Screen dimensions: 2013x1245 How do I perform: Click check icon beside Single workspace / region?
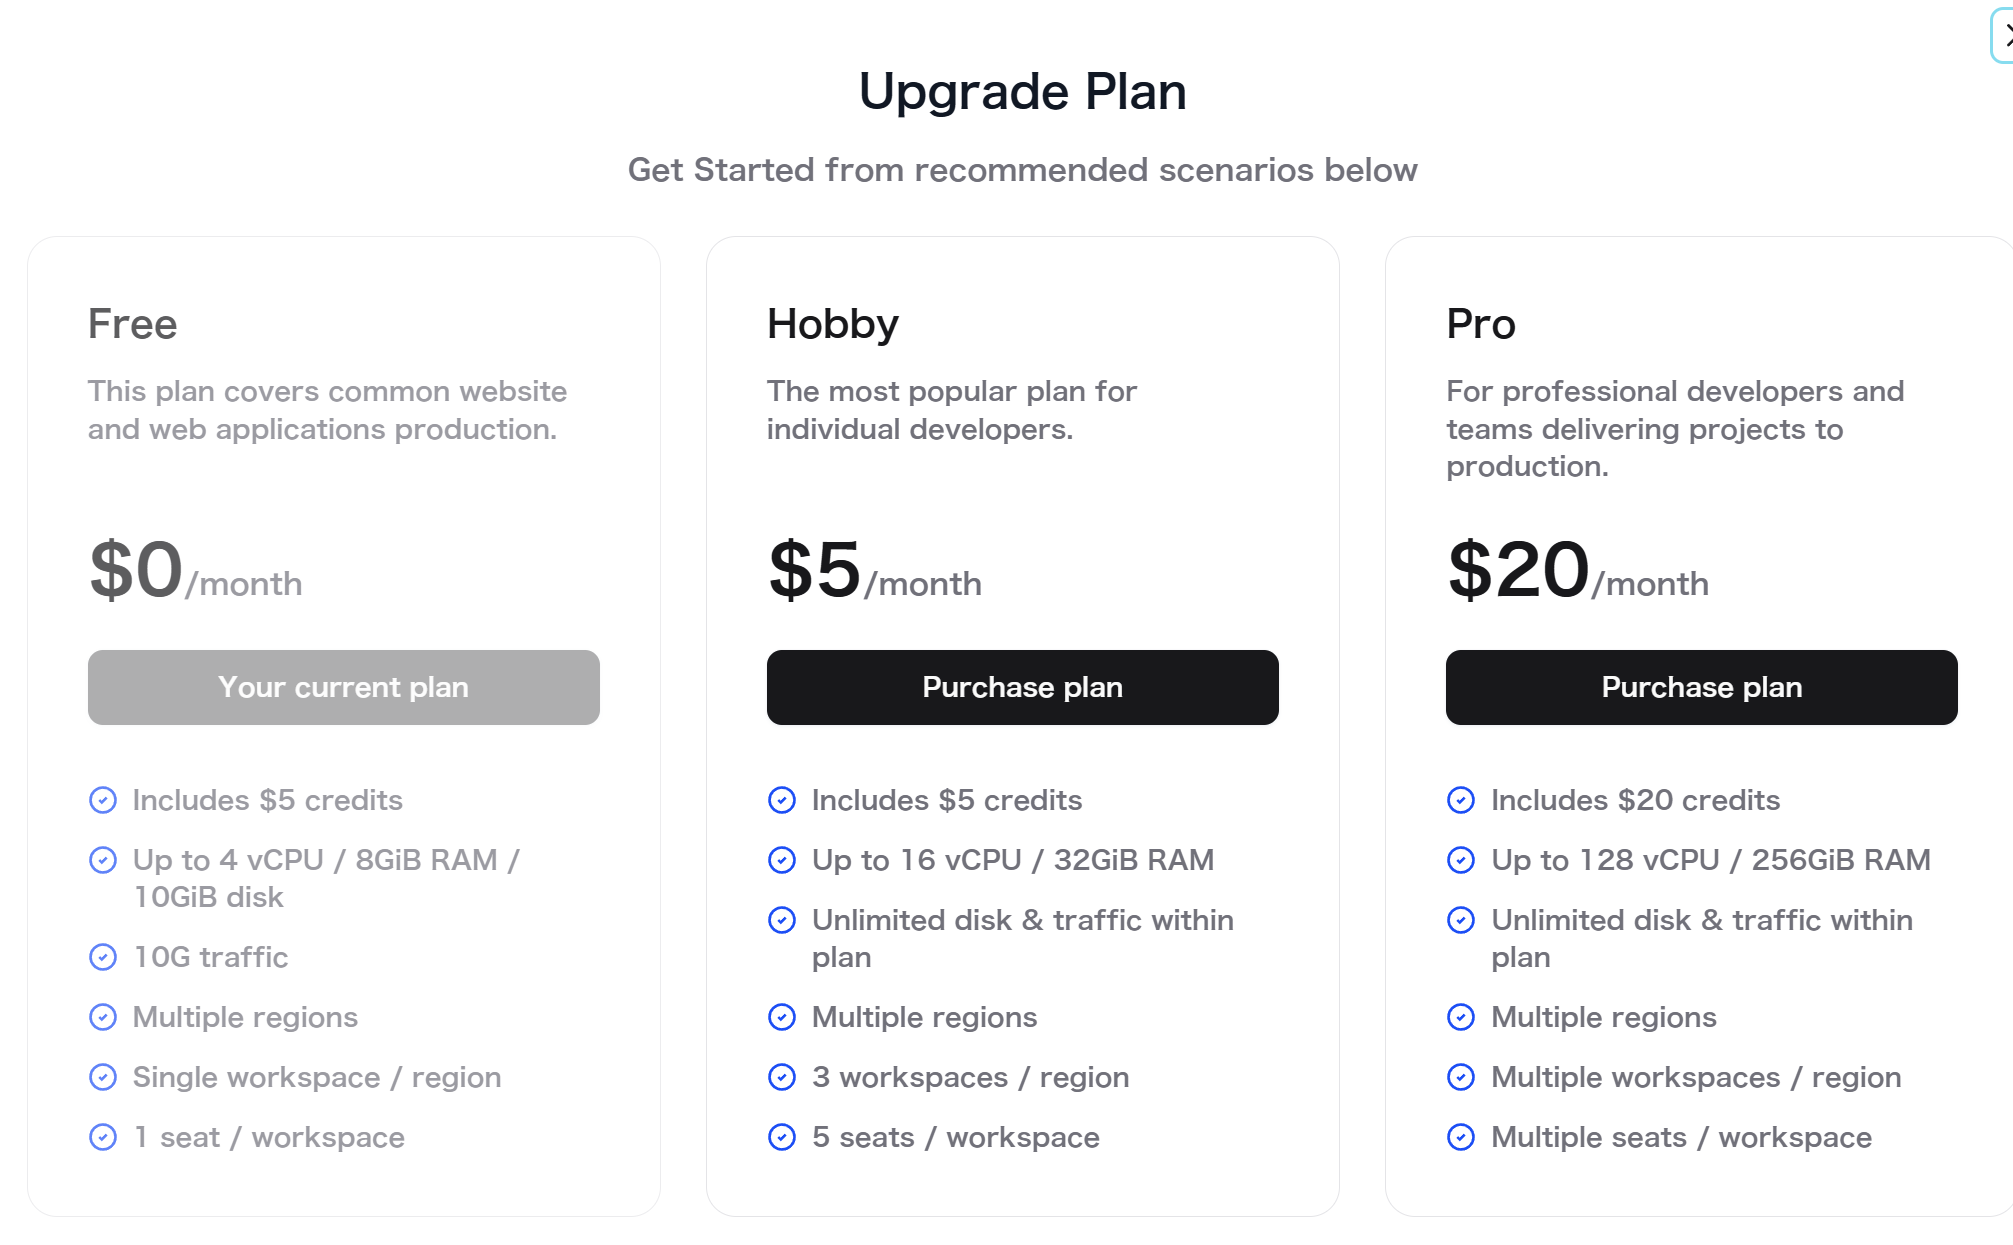(103, 1077)
